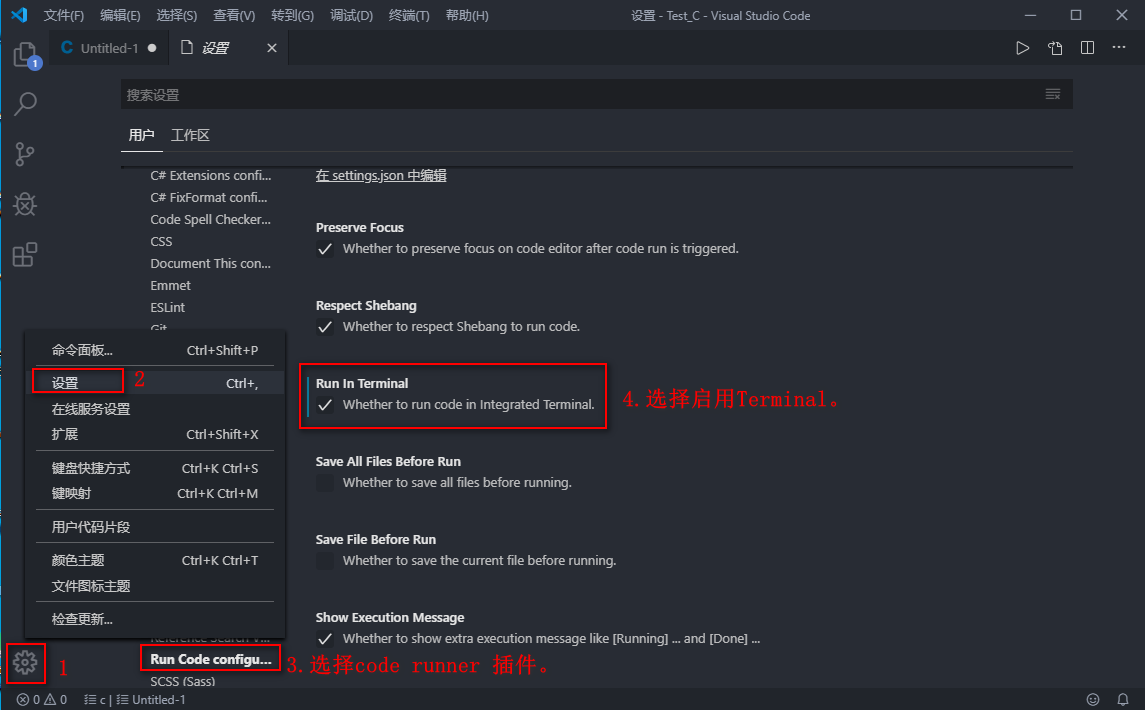Open the Explorer sidebar view
The image size is (1145, 710).
(25, 54)
